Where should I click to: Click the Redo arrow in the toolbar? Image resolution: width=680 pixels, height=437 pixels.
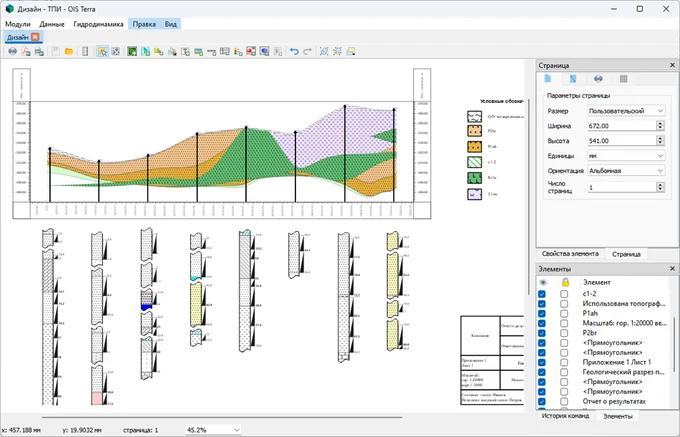(x=308, y=51)
